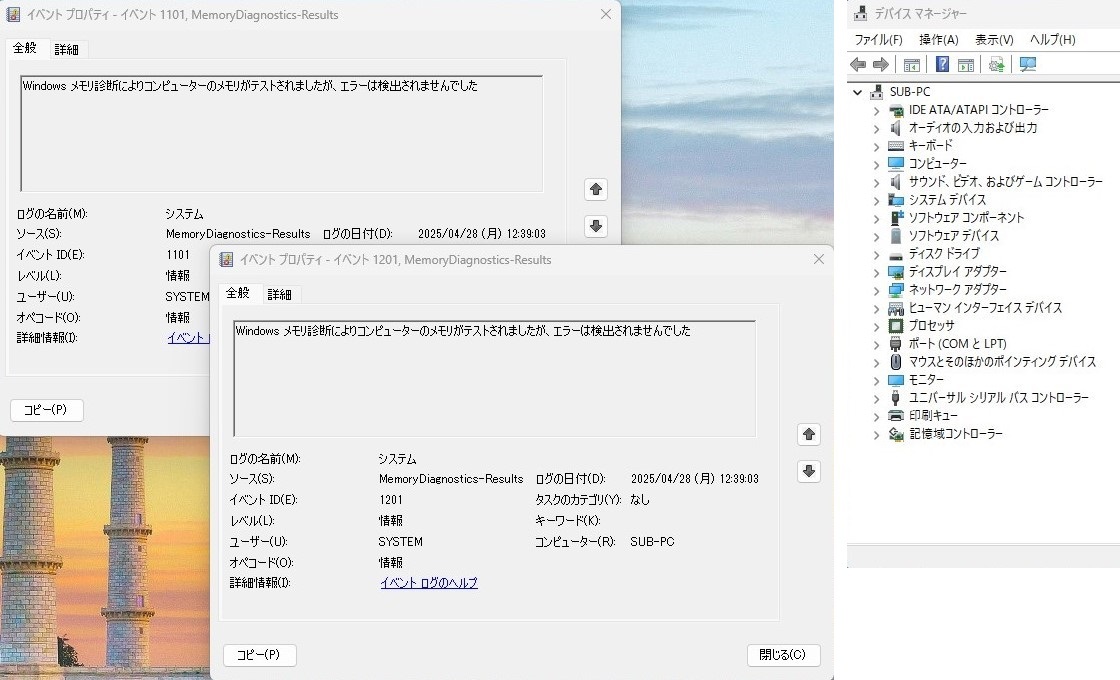Click the update driver software toolbar icon
The height and width of the screenshot is (680, 1120).
(x=996, y=65)
